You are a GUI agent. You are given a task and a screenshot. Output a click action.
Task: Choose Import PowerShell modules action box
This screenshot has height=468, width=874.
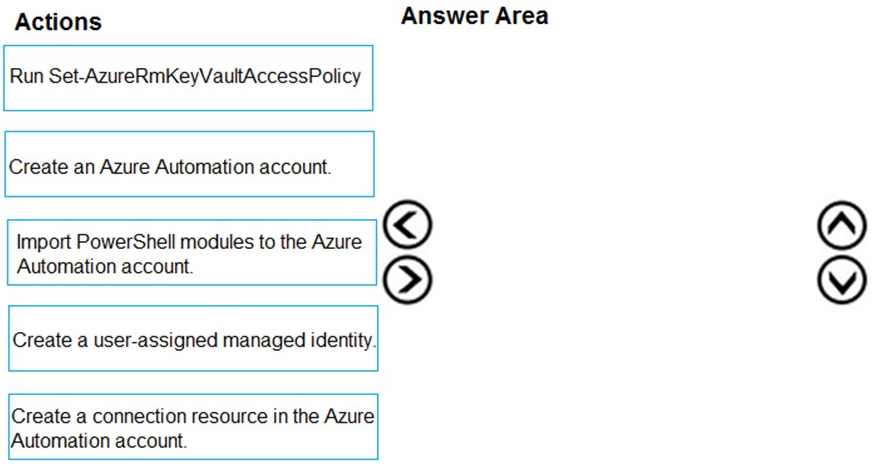pyautogui.click(x=192, y=252)
